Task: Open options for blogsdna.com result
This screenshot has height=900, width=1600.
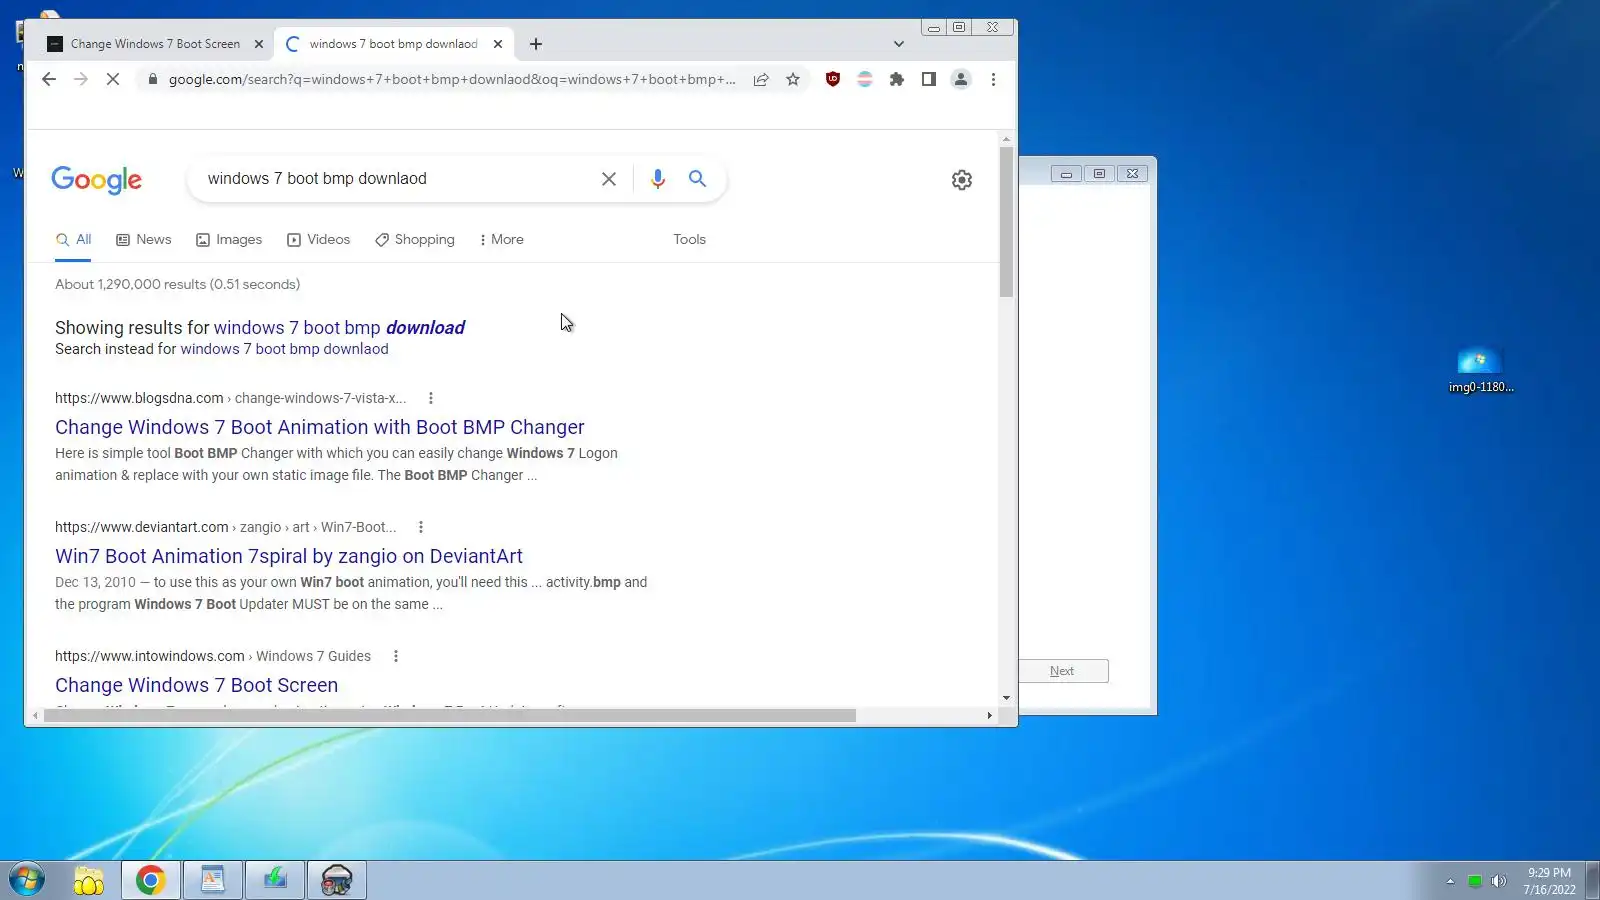Action: [x=431, y=398]
